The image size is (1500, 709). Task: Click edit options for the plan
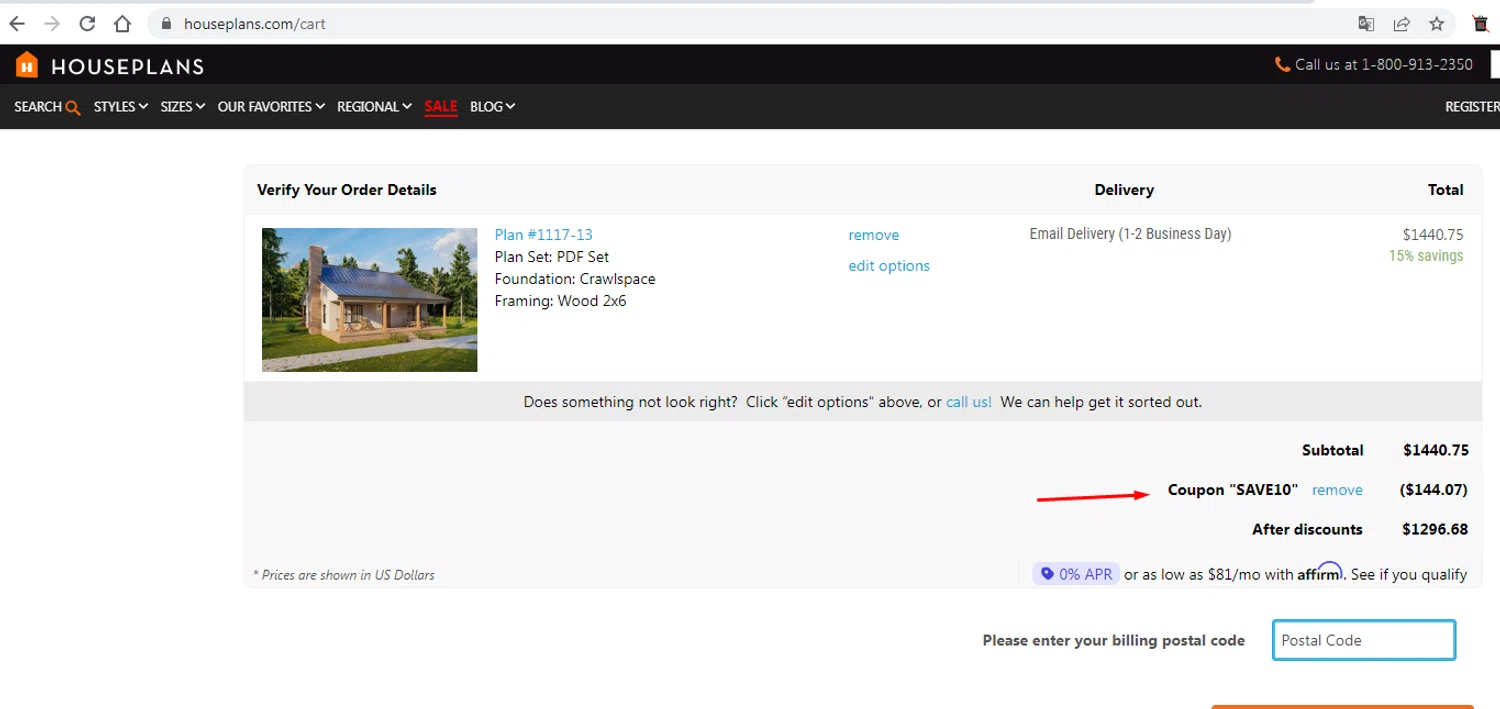point(889,266)
